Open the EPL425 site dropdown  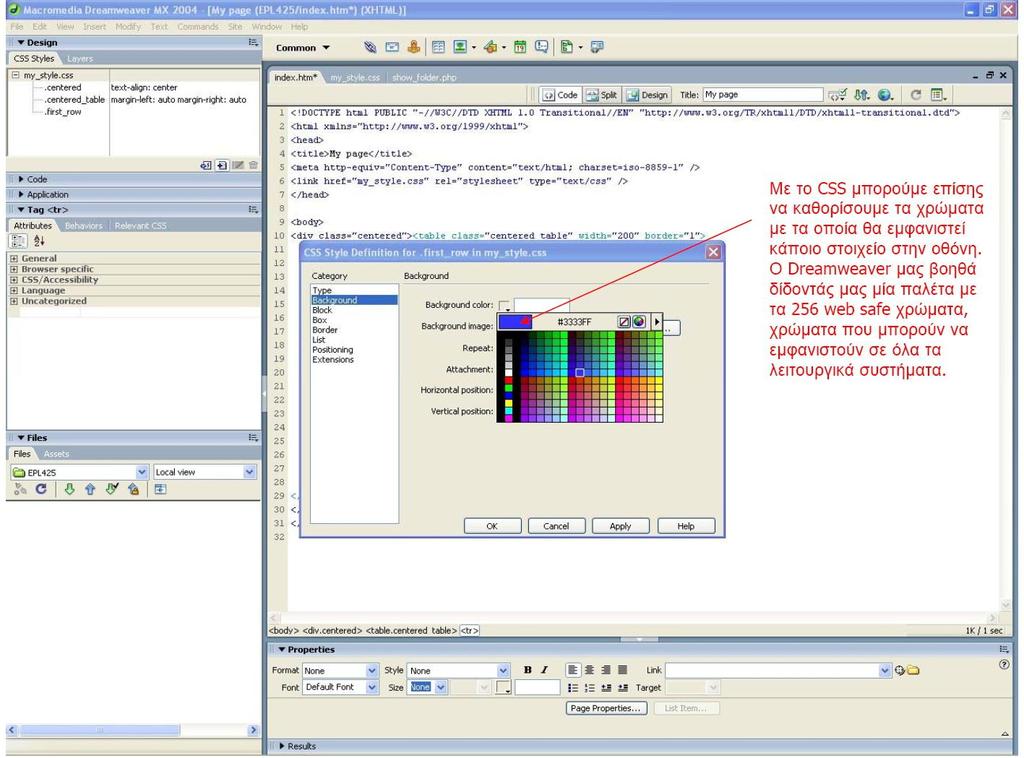(x=142, y=472)
